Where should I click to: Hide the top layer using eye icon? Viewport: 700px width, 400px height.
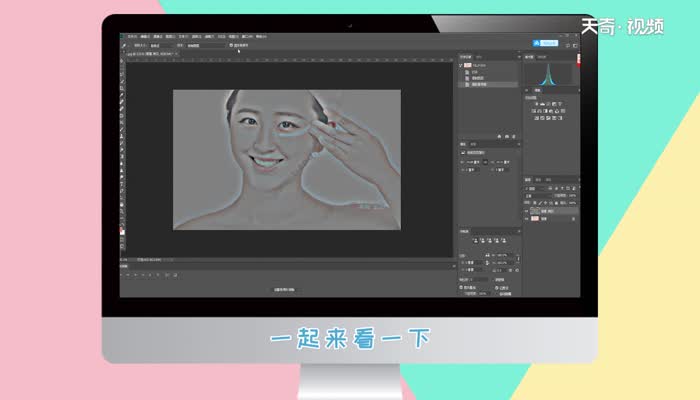pos(527,211)
